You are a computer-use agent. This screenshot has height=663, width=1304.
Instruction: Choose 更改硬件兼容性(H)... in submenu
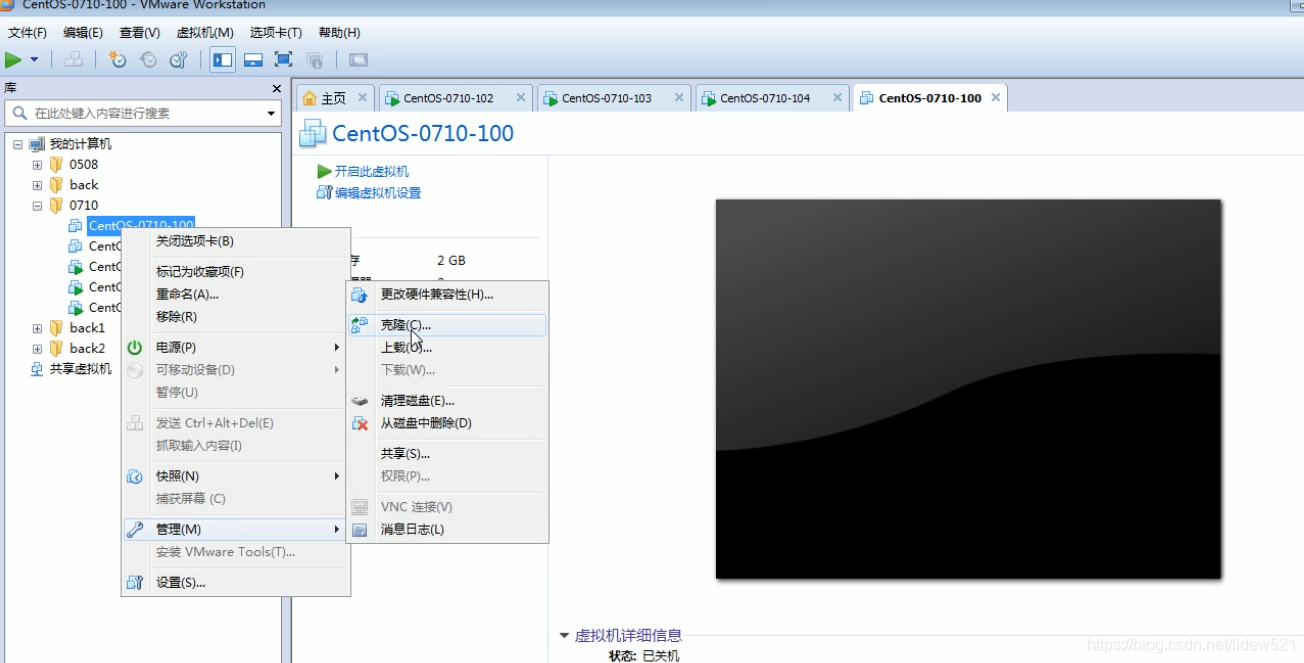click(447, 294)
